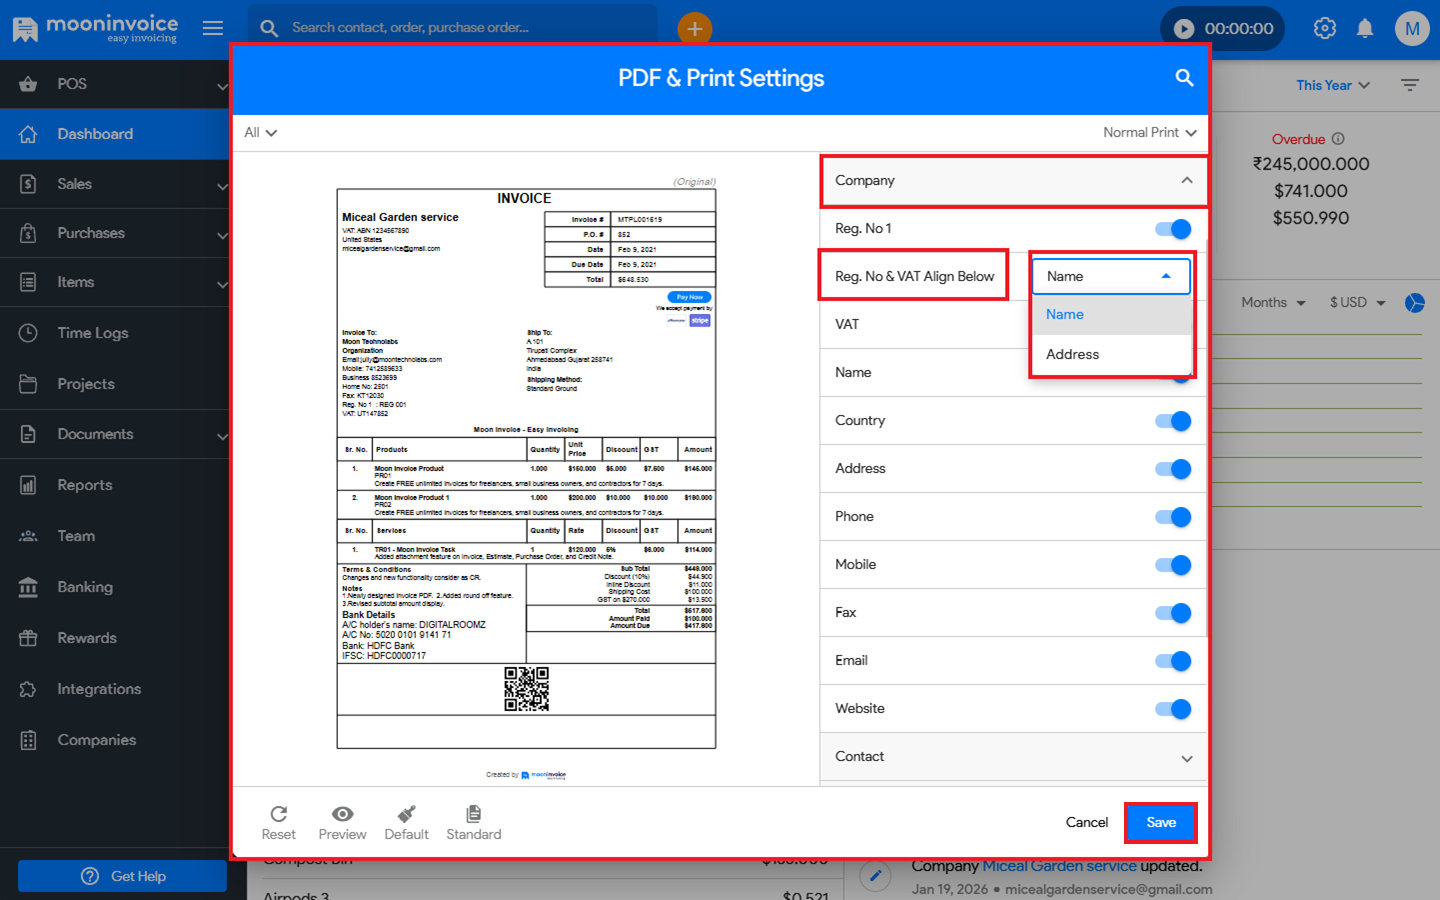
Task: Save the PDF print settings
Action: pos(1160,822)
